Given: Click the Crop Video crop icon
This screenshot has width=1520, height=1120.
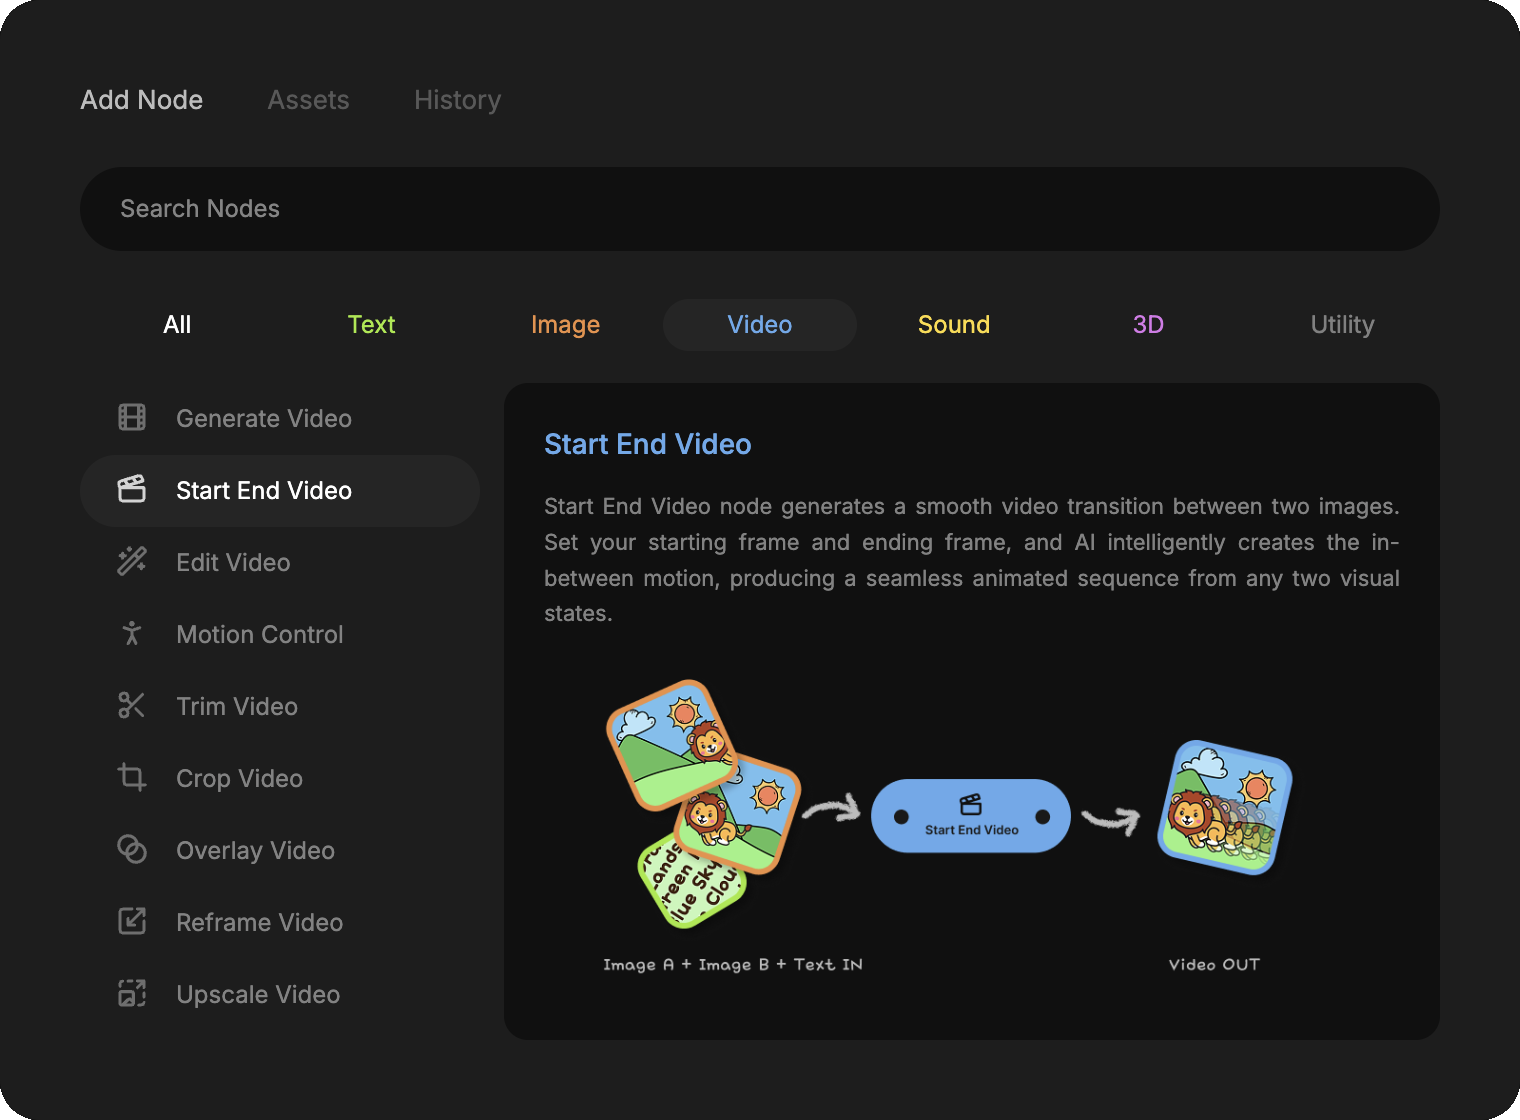Looking at the screenshot, I should point(132,778).
